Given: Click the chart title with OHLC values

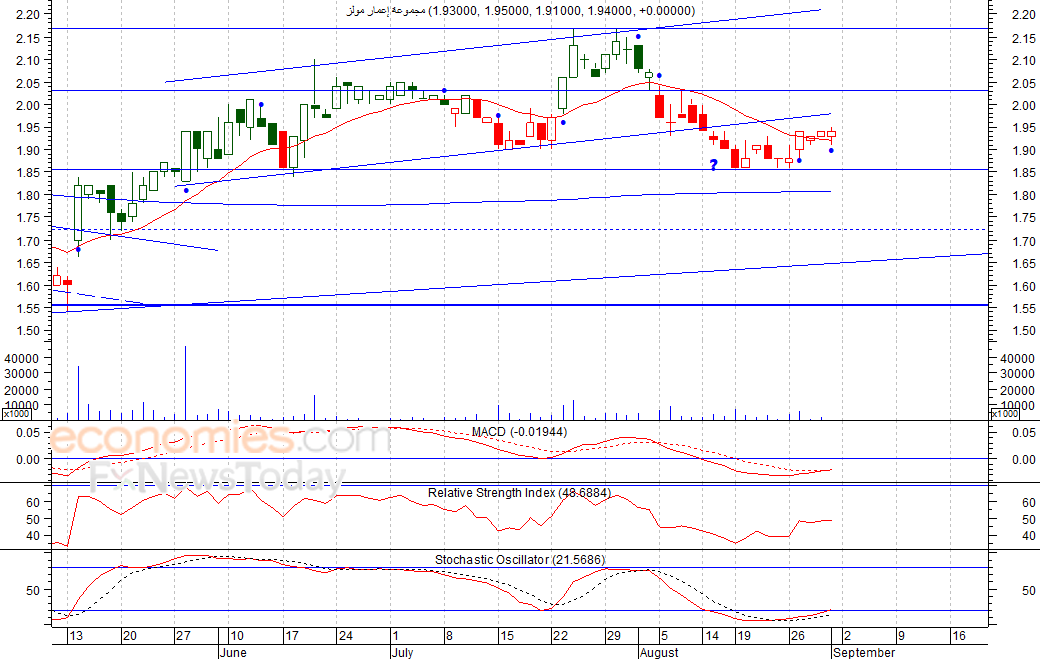Looking at the screenshot, I should [x=521, y=11].
